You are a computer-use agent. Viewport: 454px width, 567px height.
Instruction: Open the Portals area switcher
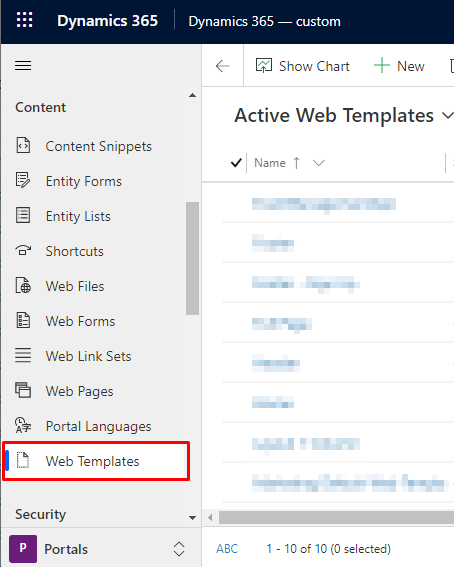coord(179,549)
